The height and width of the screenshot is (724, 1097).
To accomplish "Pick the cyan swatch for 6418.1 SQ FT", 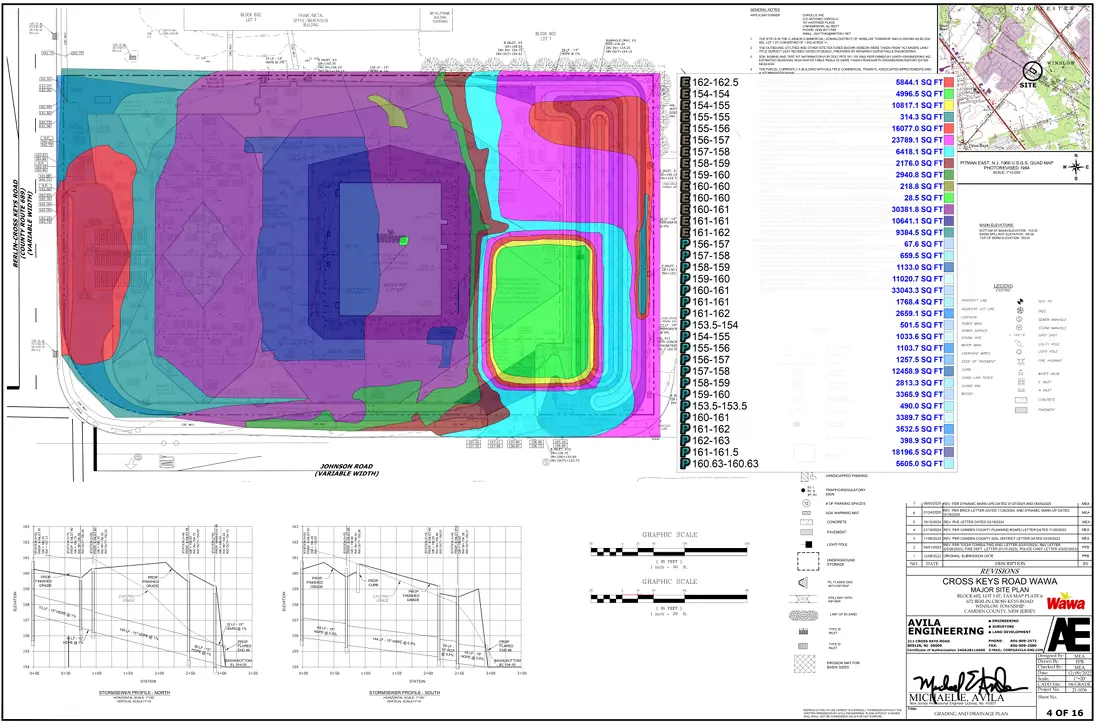I will pos(949,152).
